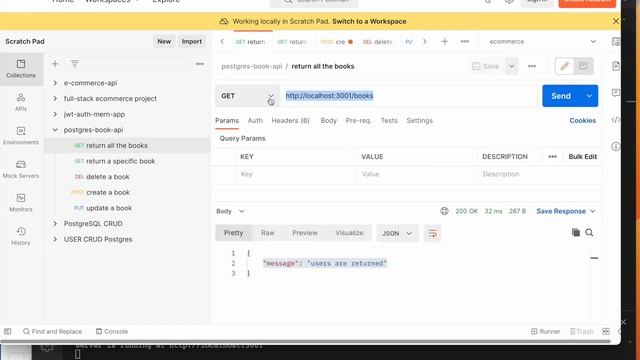Click the Switch to a Workspace link
The height and width of the screenshot is (360, 640).
(x=369, y=21)
